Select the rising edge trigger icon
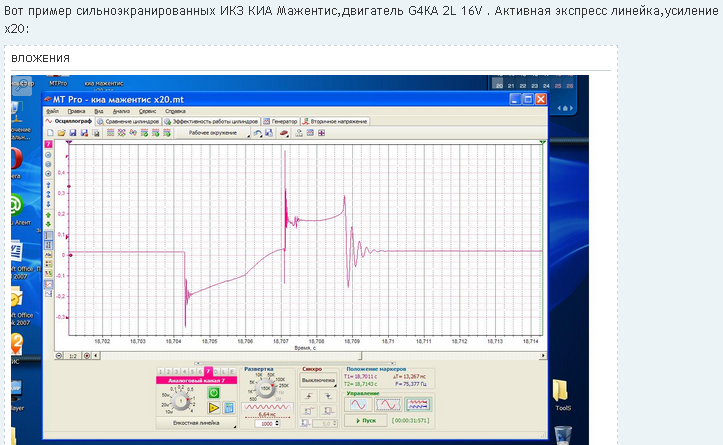Viewport: 723px width, 445px height. (x=309, y=396)
